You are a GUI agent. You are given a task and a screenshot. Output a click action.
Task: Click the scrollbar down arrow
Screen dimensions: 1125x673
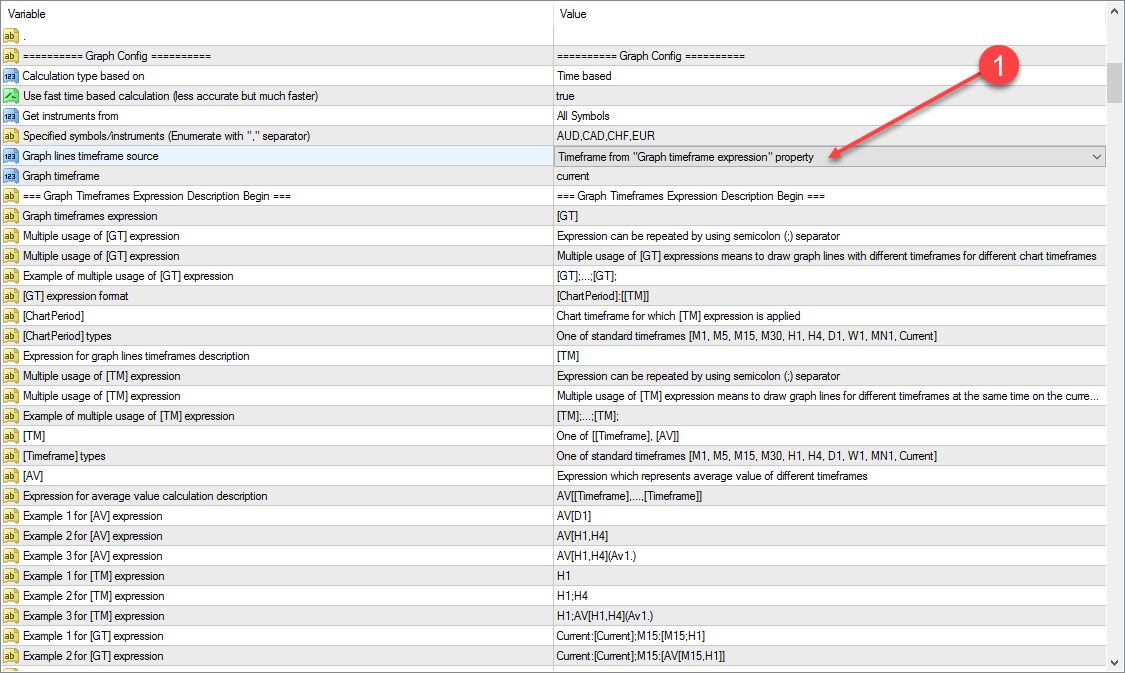(x=1115, y=661)
